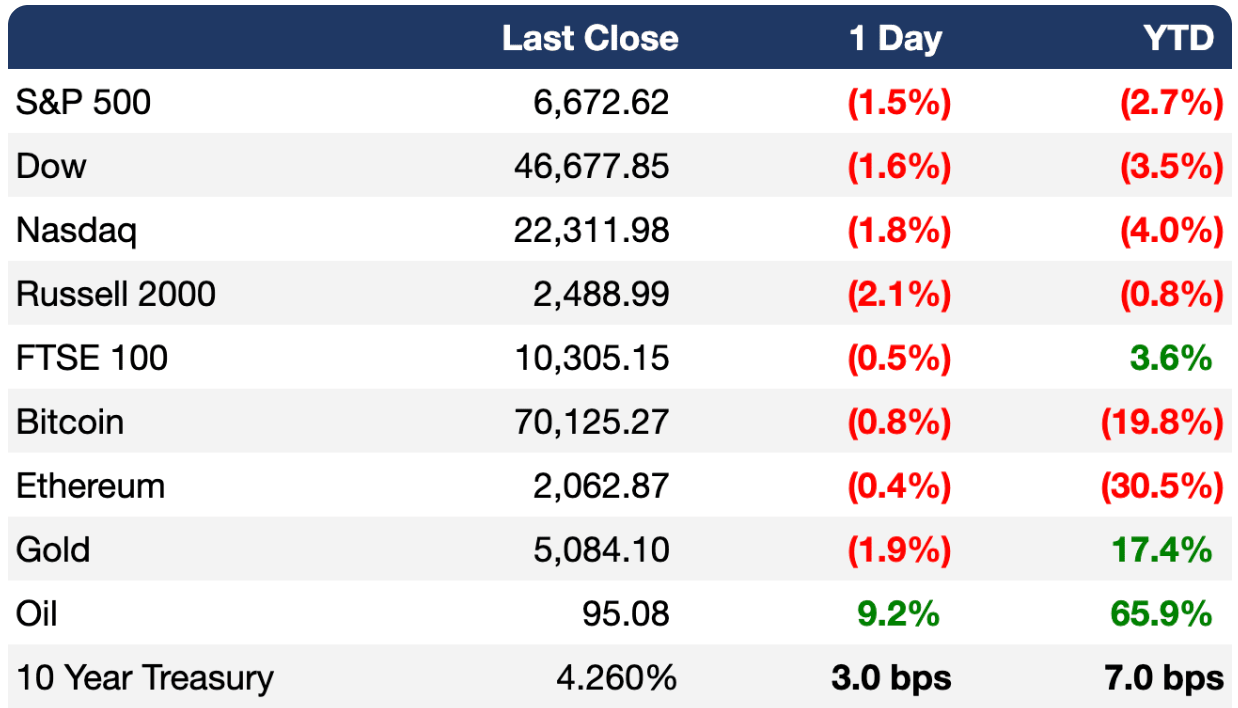The width and height of the screenshot is (1238, 708).
Task: Click the Ethereum row label
Action: [91, 485]
